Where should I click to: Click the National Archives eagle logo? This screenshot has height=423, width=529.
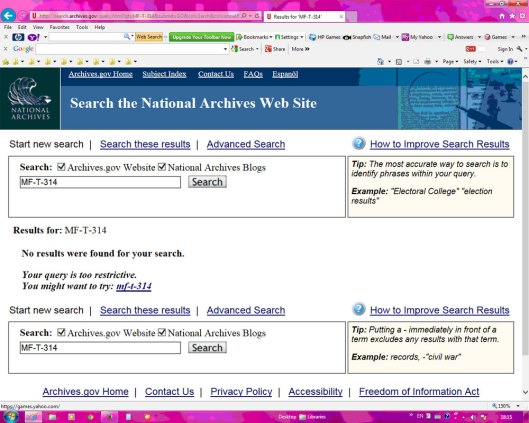[30, 98]
